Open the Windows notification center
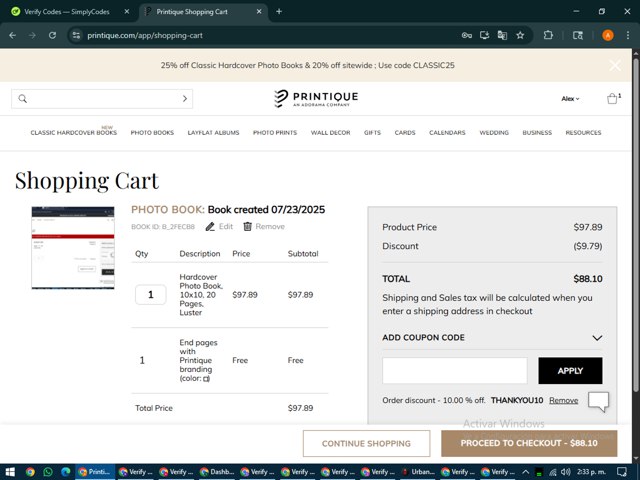The width and height of the screenshot is (640, 480). tap(622, 472)
